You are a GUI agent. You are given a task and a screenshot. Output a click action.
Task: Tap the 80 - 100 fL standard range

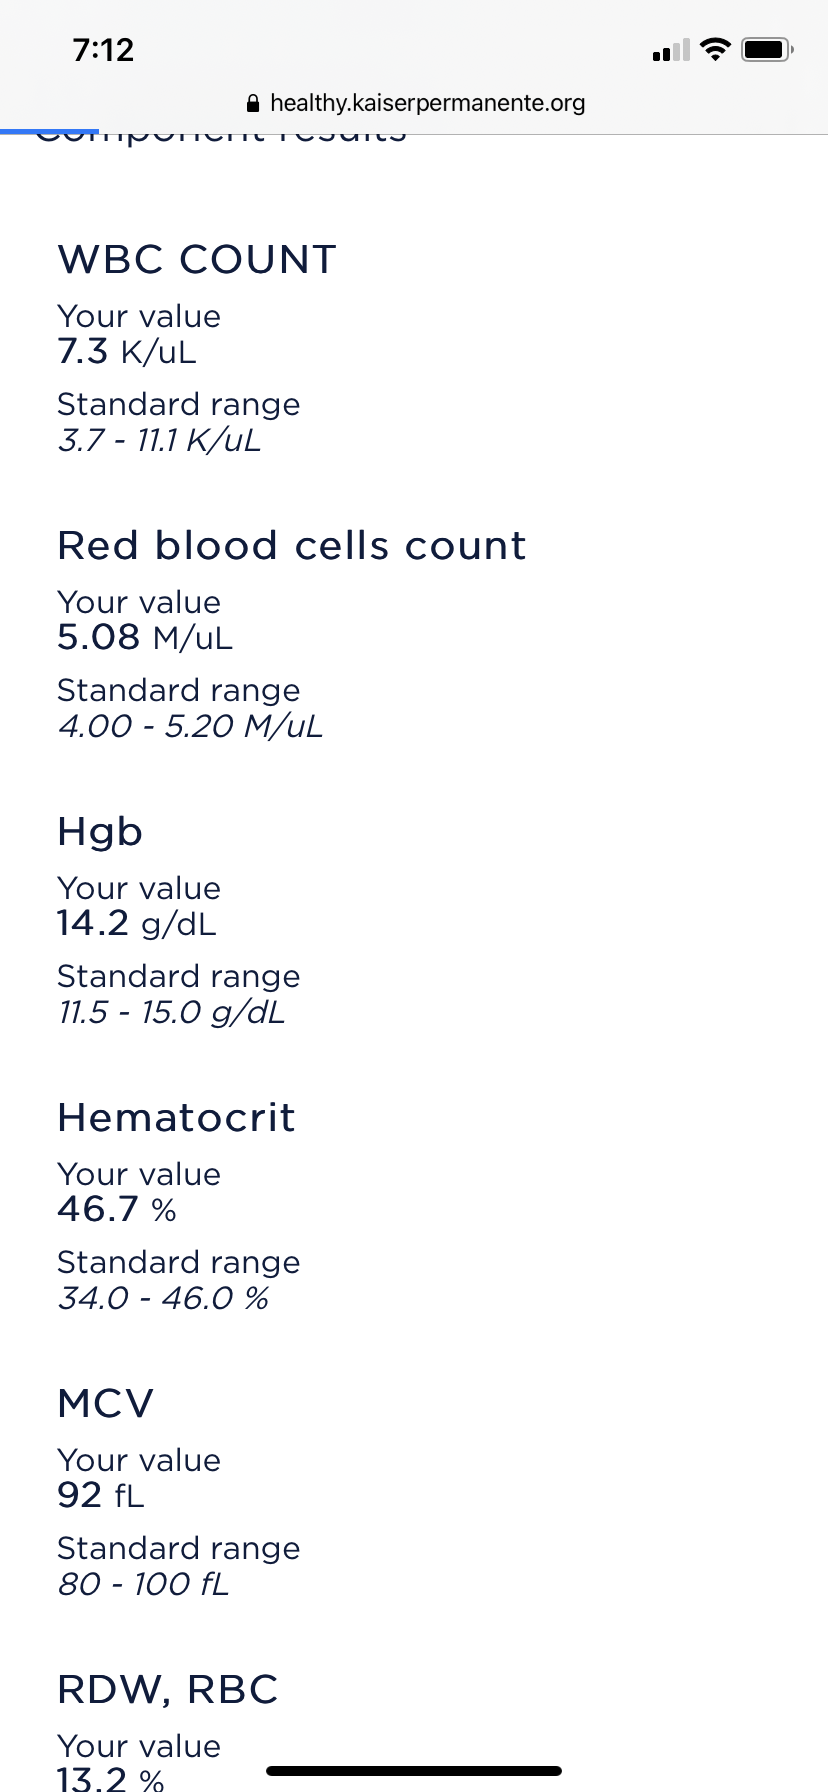click(x=144, y=1584)
